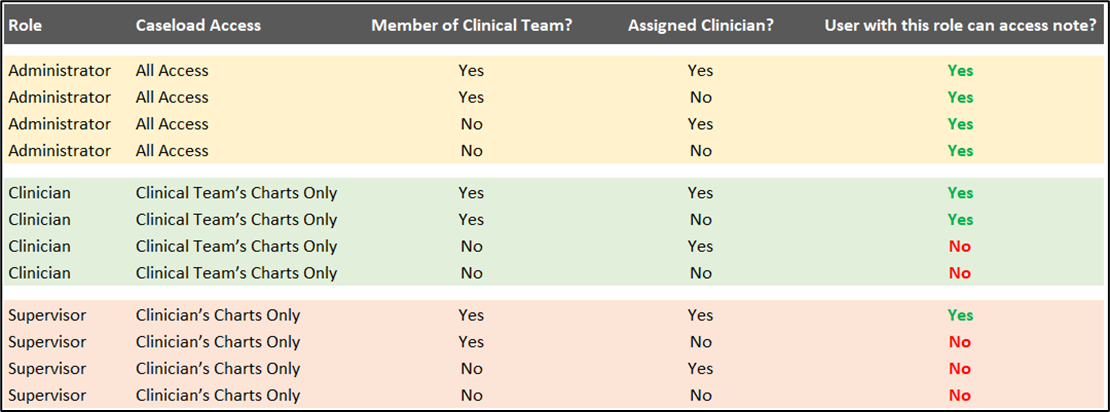
Task: Click the last green Yes in Clinician rows
Action: (960, 219)
